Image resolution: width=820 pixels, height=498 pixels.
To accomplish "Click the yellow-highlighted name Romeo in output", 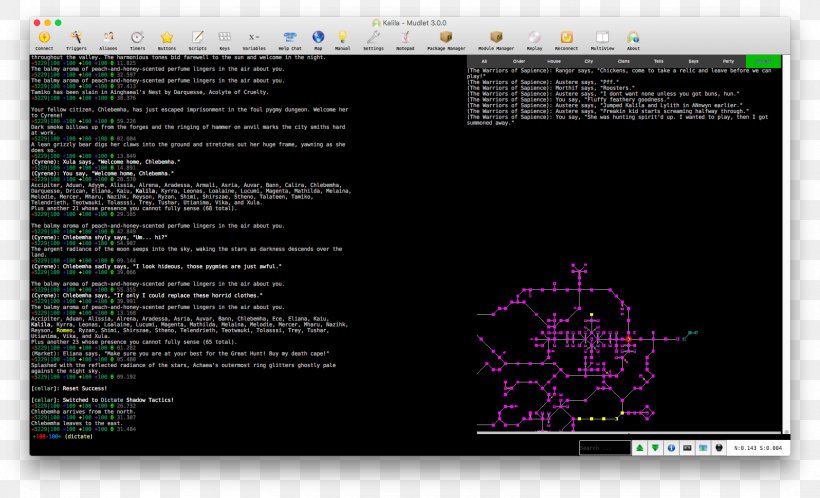I will pos(64,331).
